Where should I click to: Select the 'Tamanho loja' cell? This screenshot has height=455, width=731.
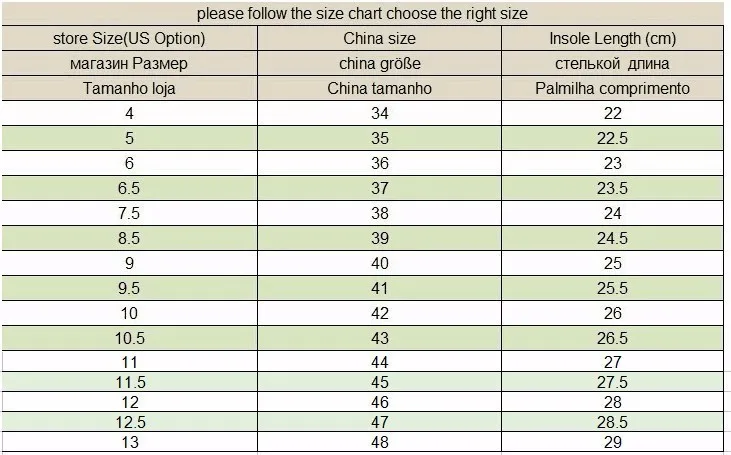coord(129,88)
